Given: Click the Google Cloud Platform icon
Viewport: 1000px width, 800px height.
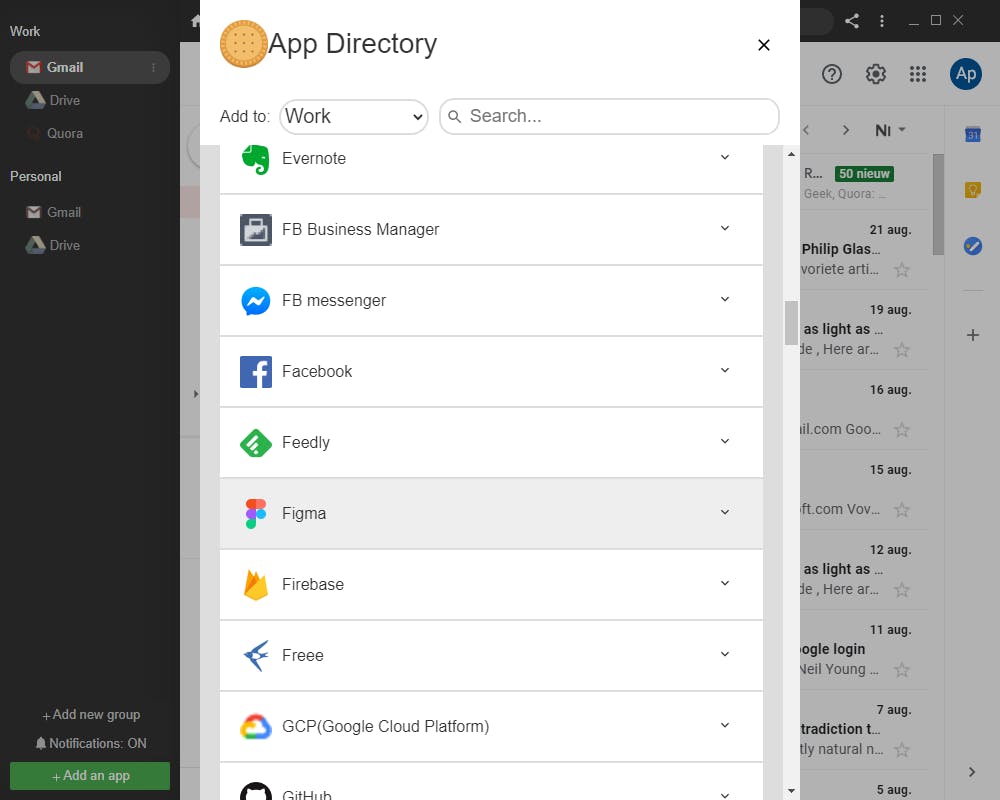Looking at the screenshot, I should (256, 727).
